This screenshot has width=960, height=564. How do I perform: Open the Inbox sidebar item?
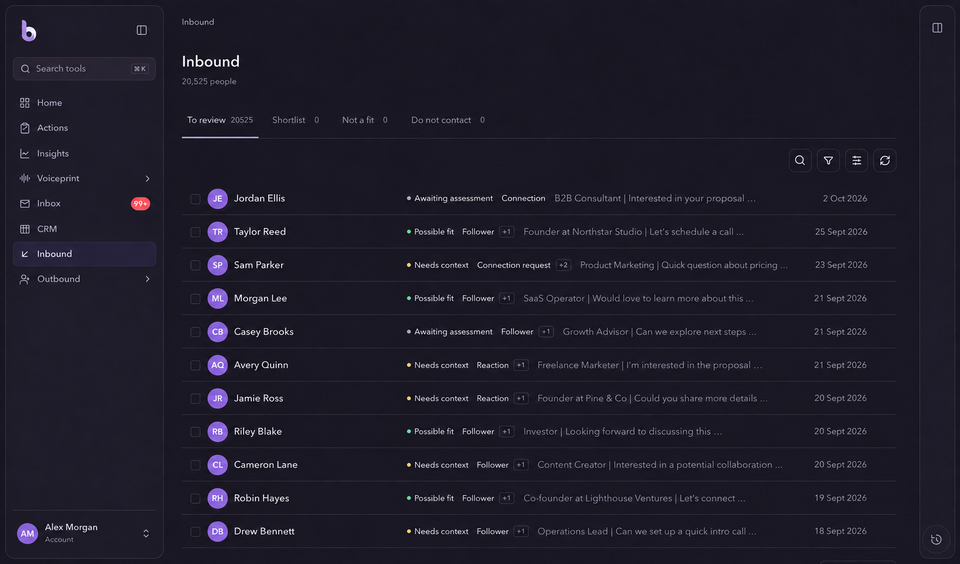(x=84, y=203)
